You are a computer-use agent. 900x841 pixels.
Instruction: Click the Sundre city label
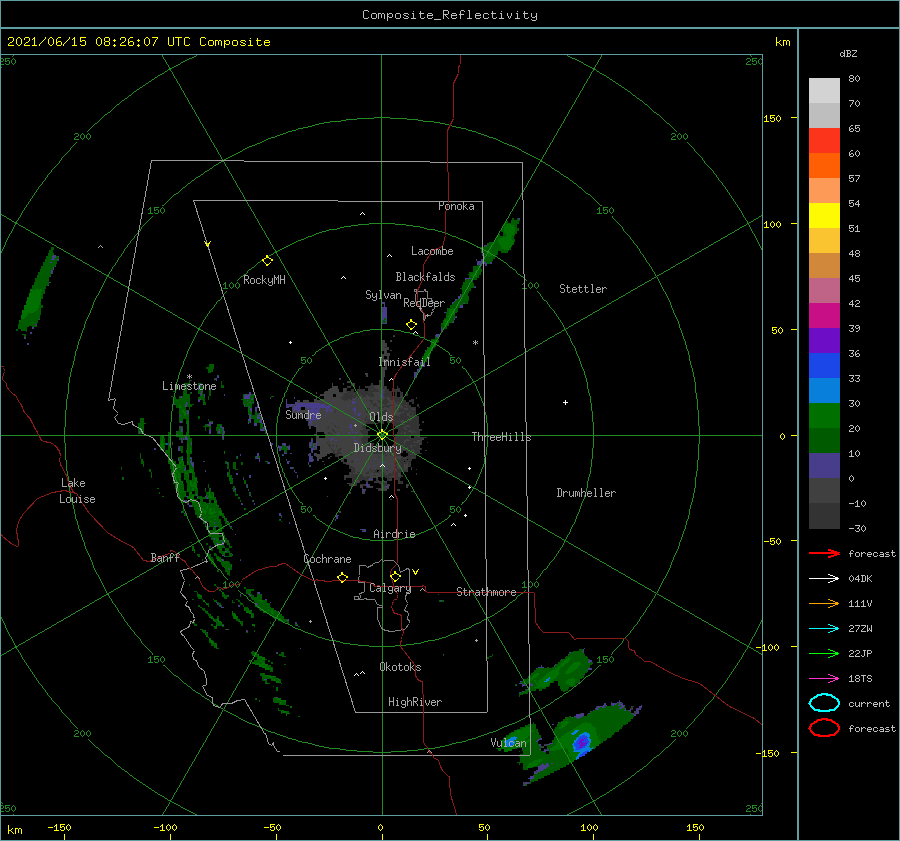(303, 414)
